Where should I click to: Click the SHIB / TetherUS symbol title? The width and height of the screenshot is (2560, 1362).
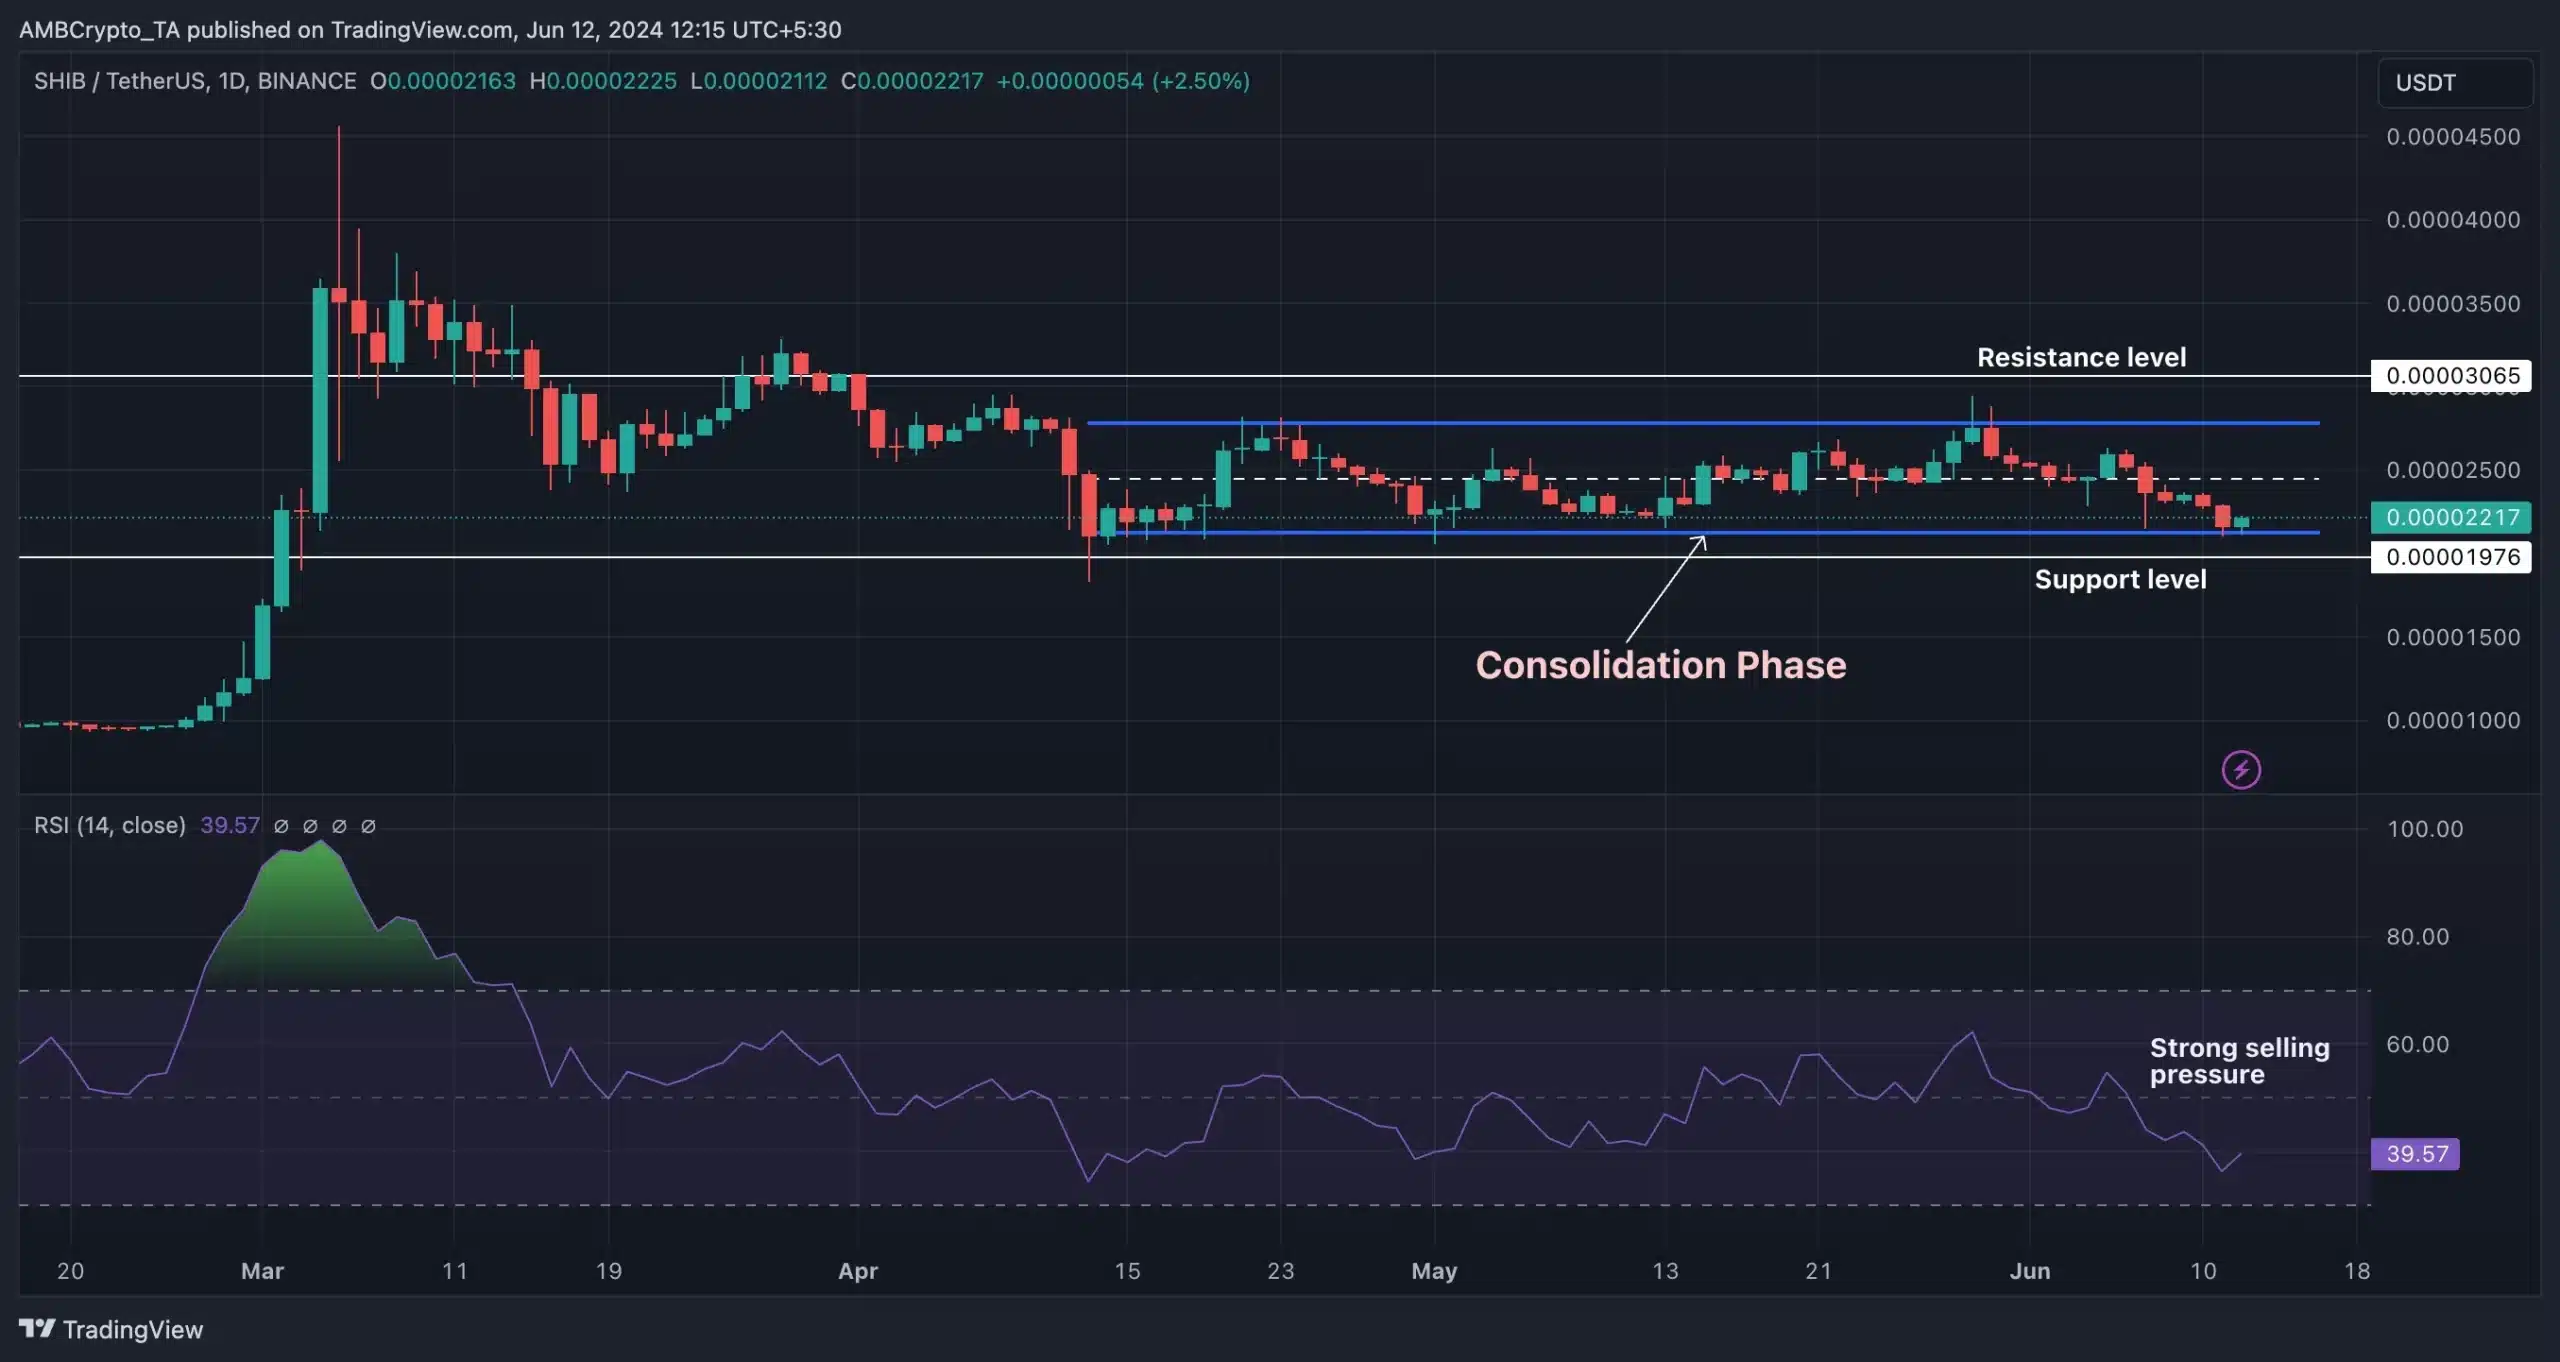[x=195, y=81]
